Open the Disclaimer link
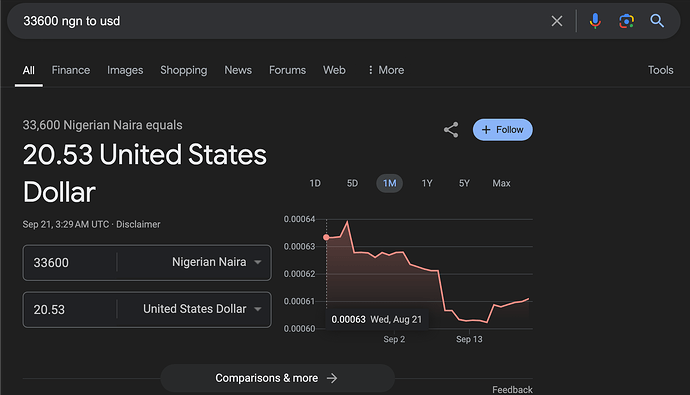Screen dimensions: 690x395 138,224
